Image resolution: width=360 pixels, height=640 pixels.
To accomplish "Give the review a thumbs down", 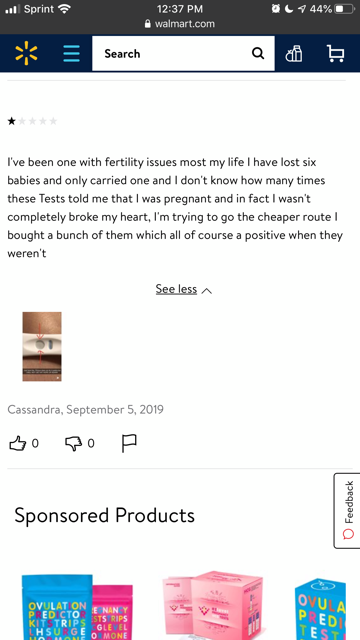I will [73, 444].
